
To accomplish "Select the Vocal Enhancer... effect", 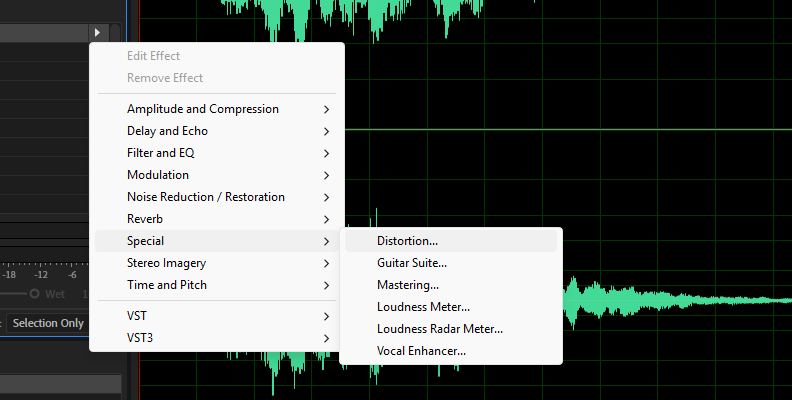I will click(421, 351).
